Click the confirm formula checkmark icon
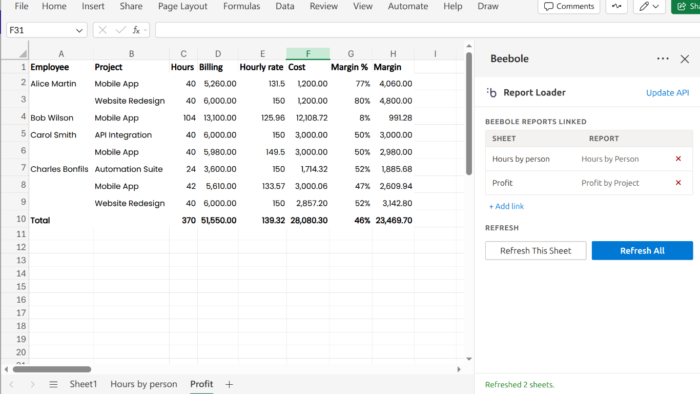Screen dimensions: 700x394 [x=121, y=30]
